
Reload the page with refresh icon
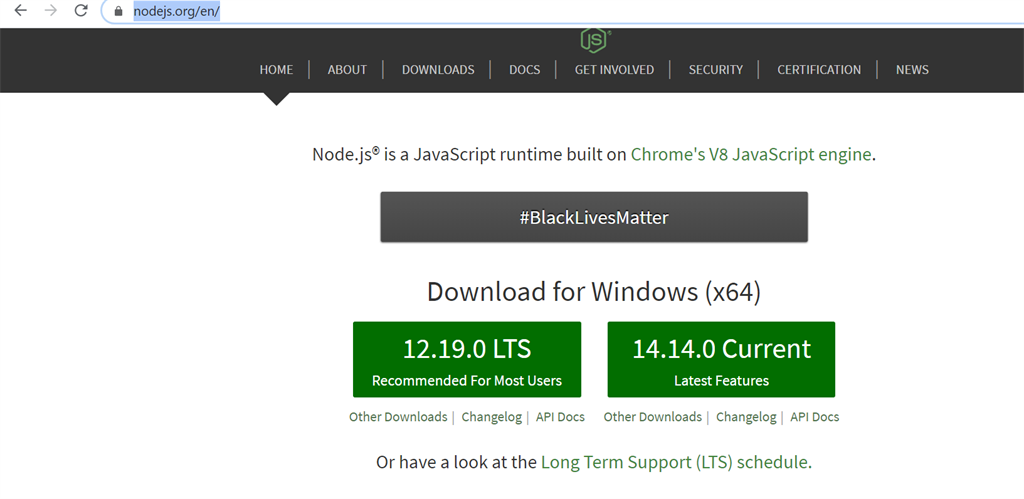(x=81, y=10)
